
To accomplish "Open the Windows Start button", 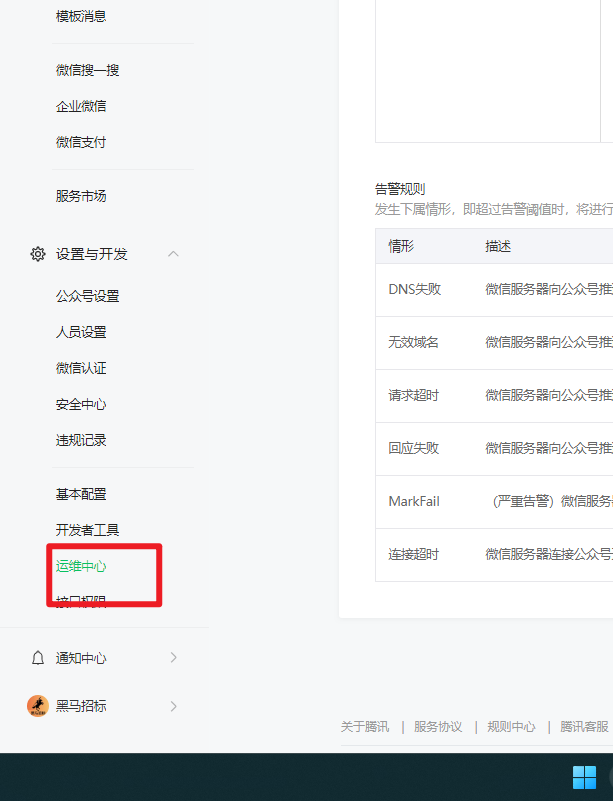I will pos(584,777).
